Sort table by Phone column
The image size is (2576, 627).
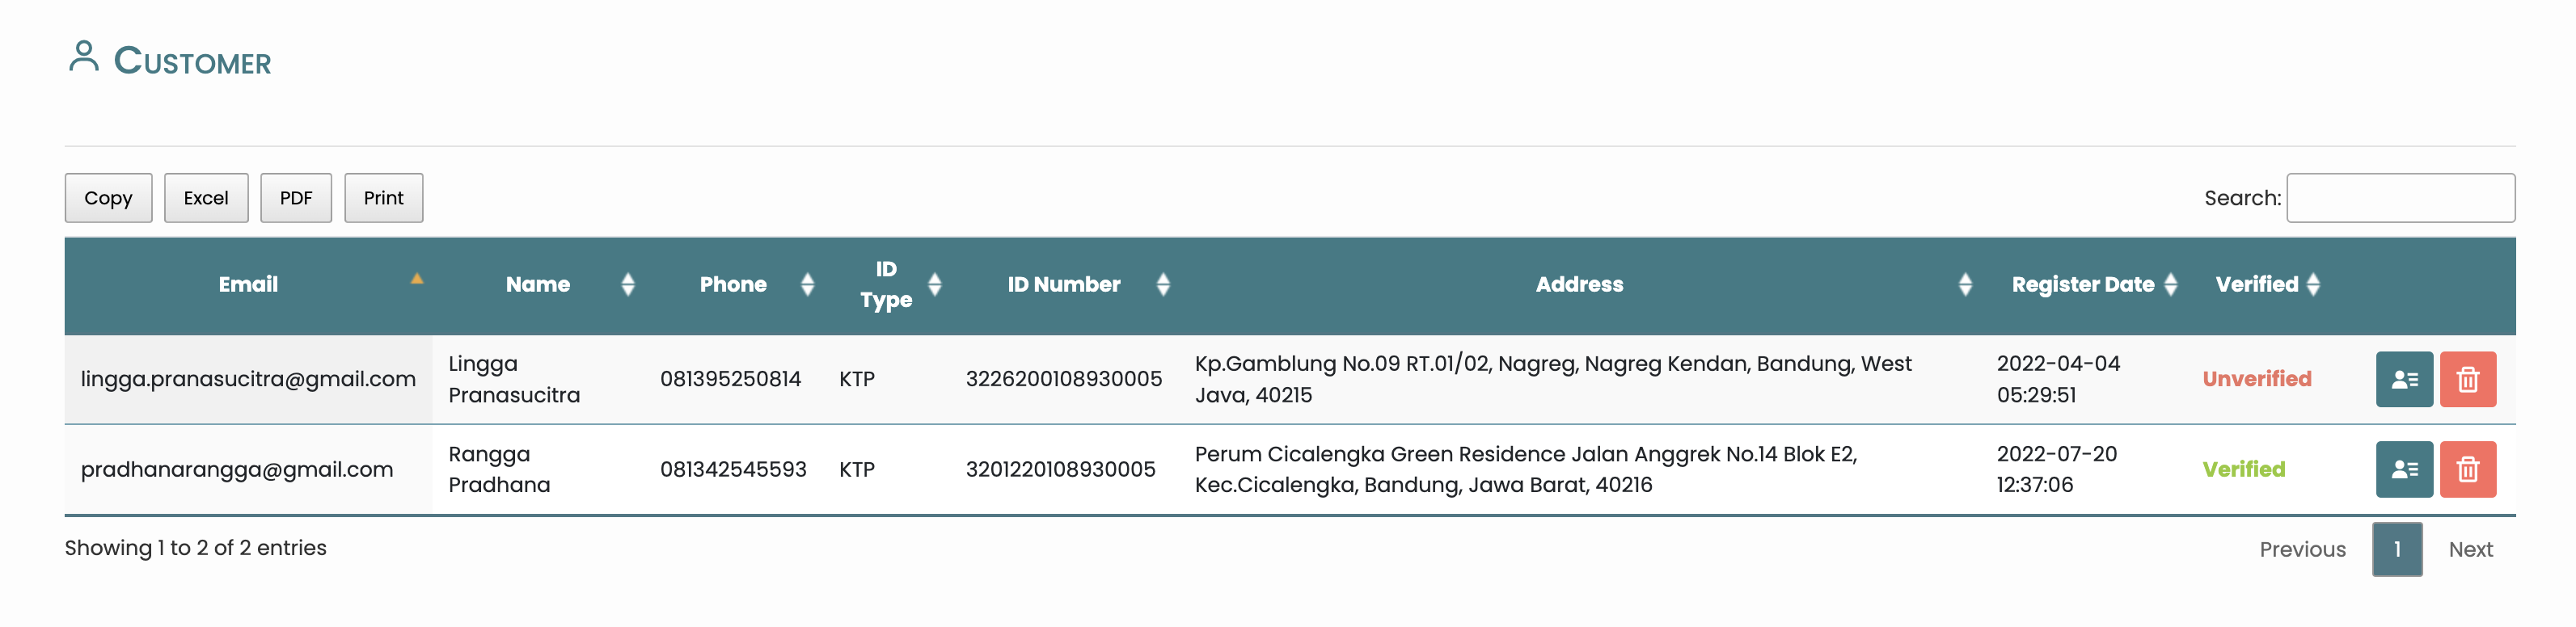807,285
